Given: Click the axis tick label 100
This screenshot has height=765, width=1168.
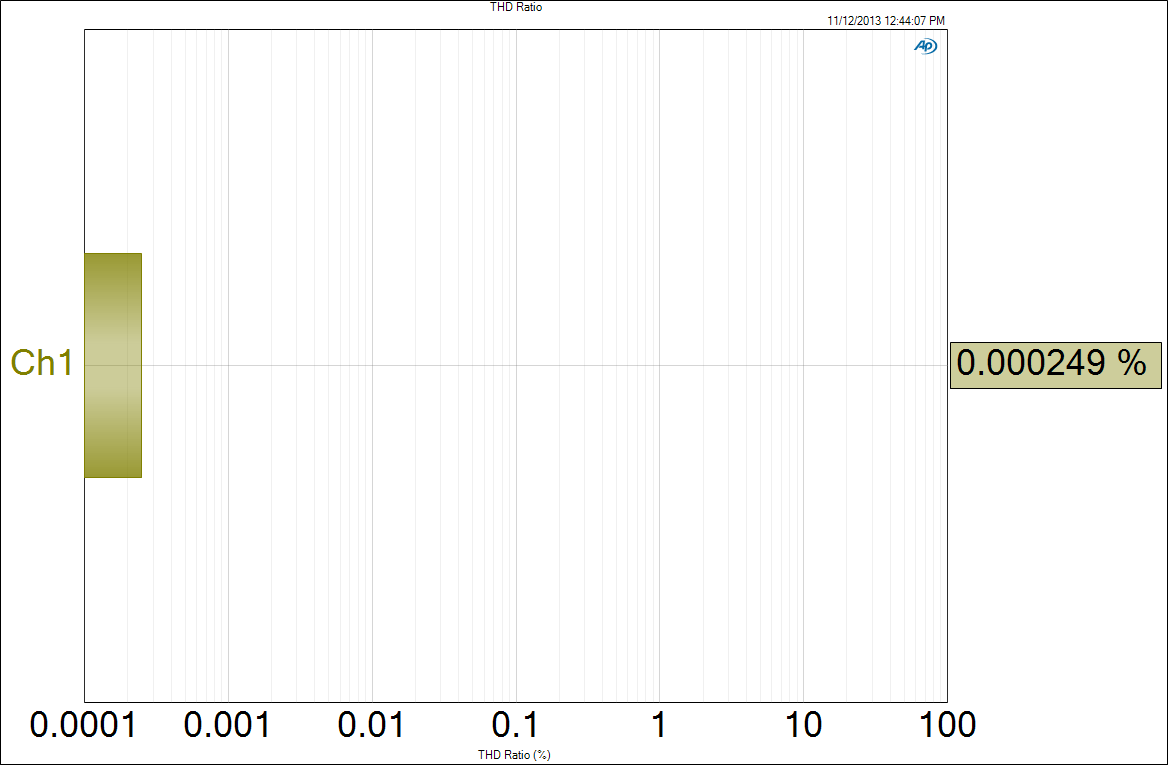Looking at the screenshot, I should (946, 725).
